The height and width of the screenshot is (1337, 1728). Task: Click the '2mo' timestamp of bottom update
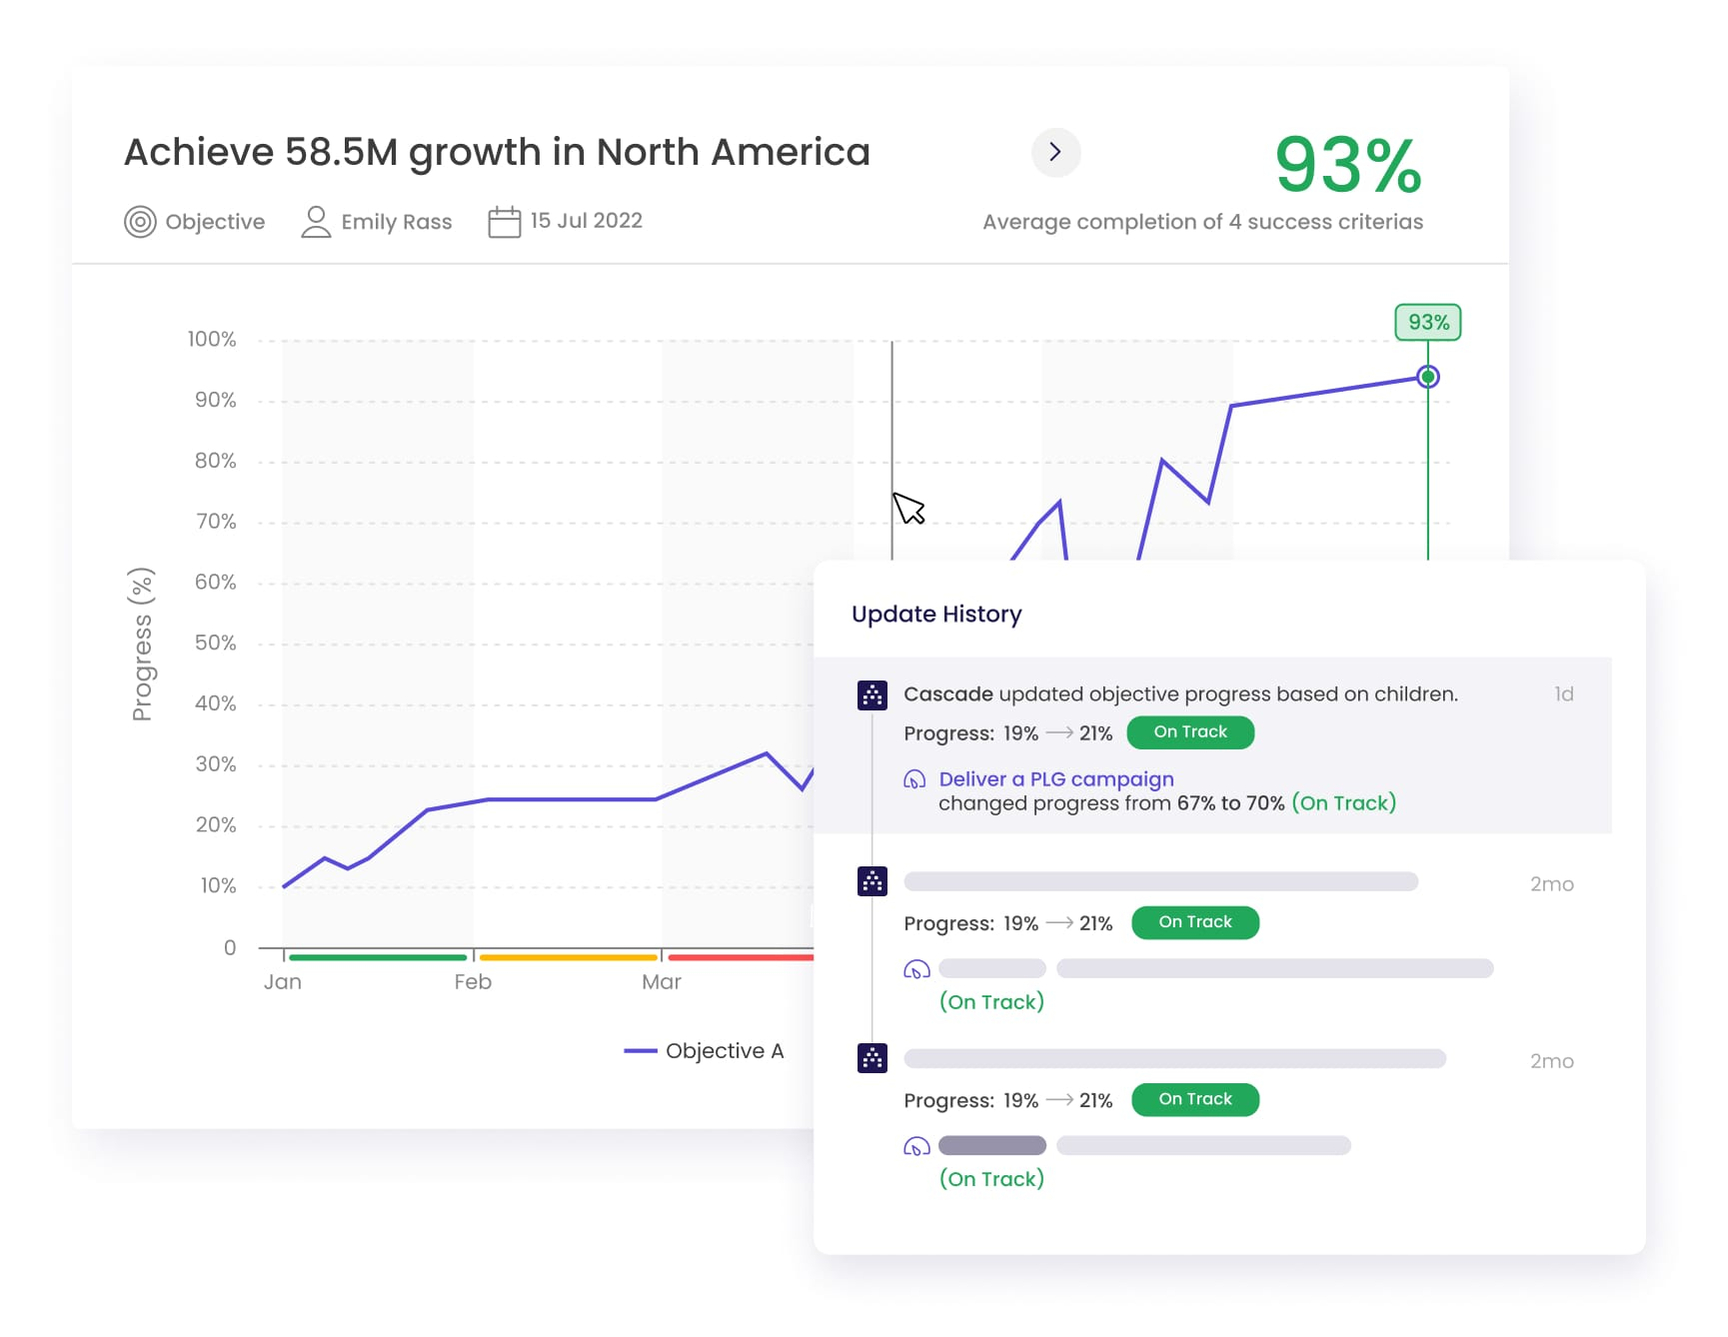coord(1552,1061)
